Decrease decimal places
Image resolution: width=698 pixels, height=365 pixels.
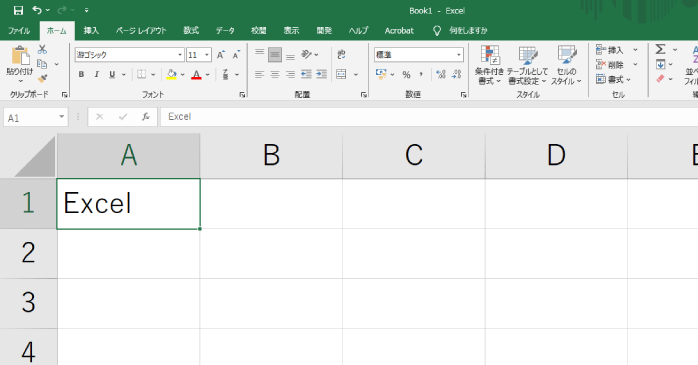point(456,74)
